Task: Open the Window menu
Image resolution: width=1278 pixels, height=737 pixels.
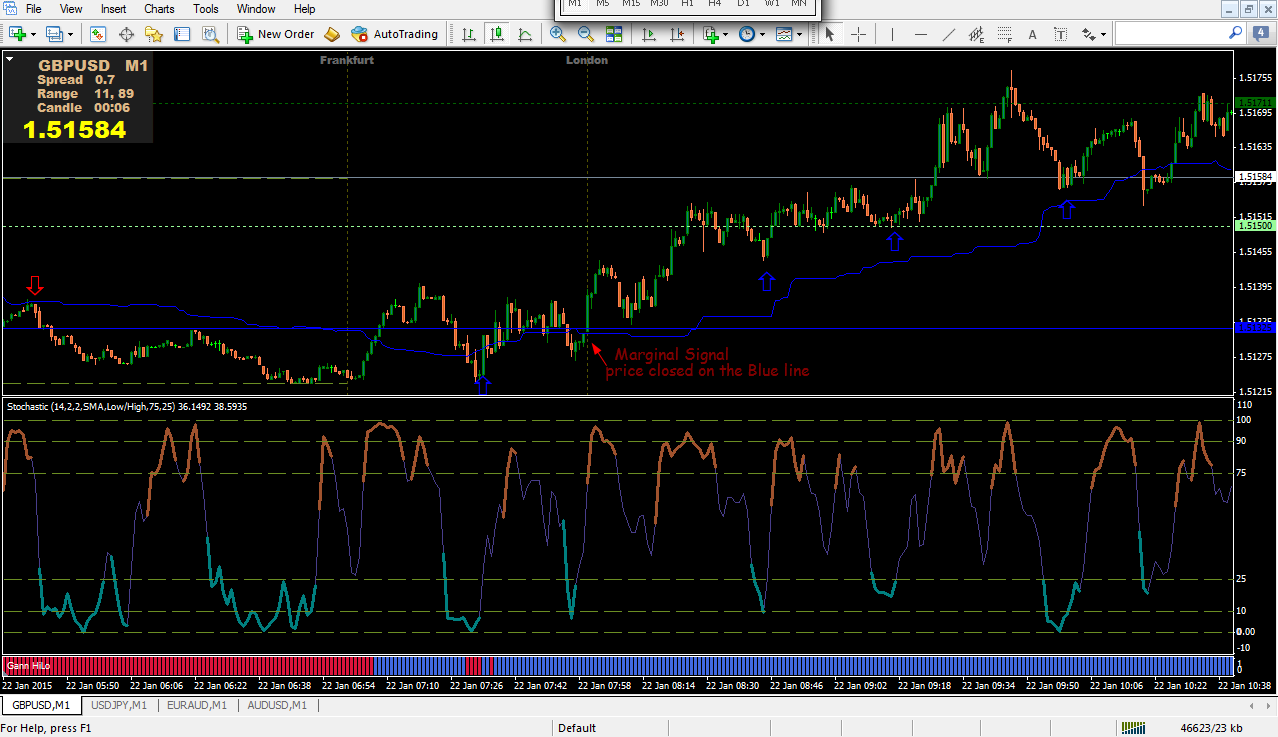Action: click(x=256, y=9)
